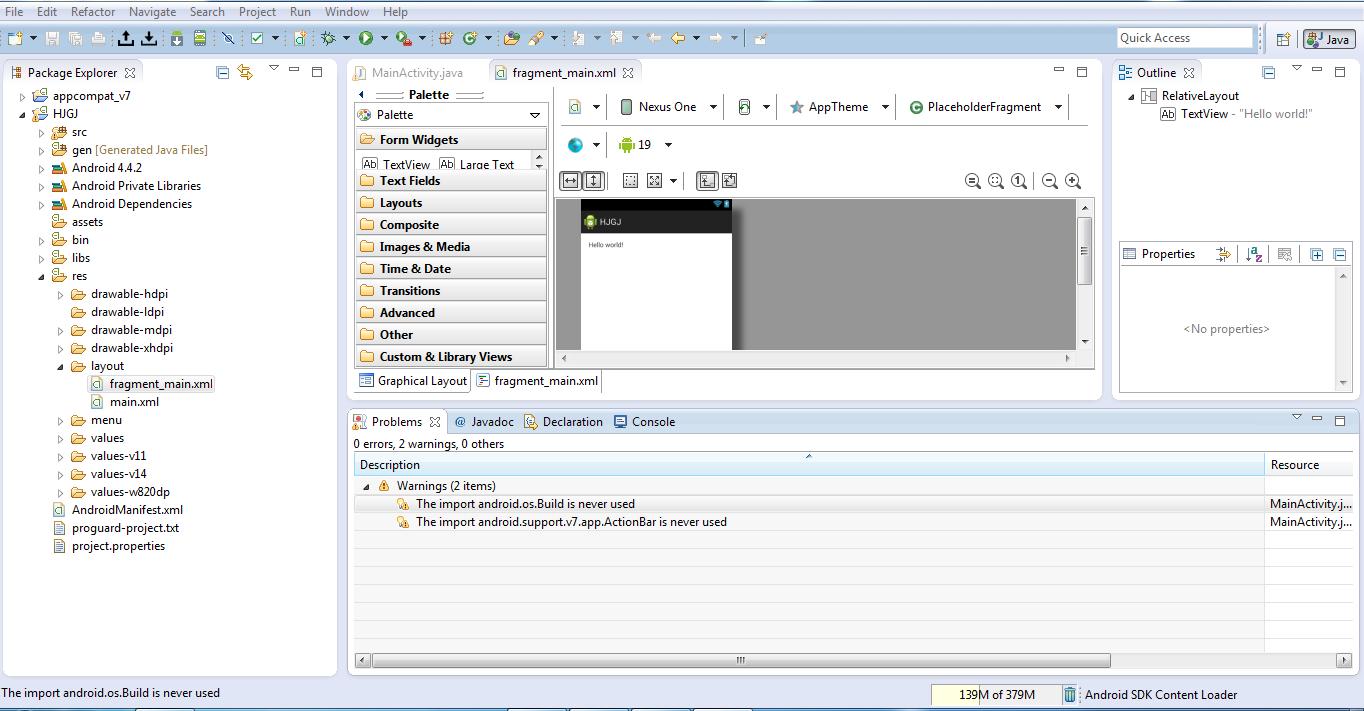Zoom out on the layout canvas
The image size is (1364, 711).
tap(1050, 181)
